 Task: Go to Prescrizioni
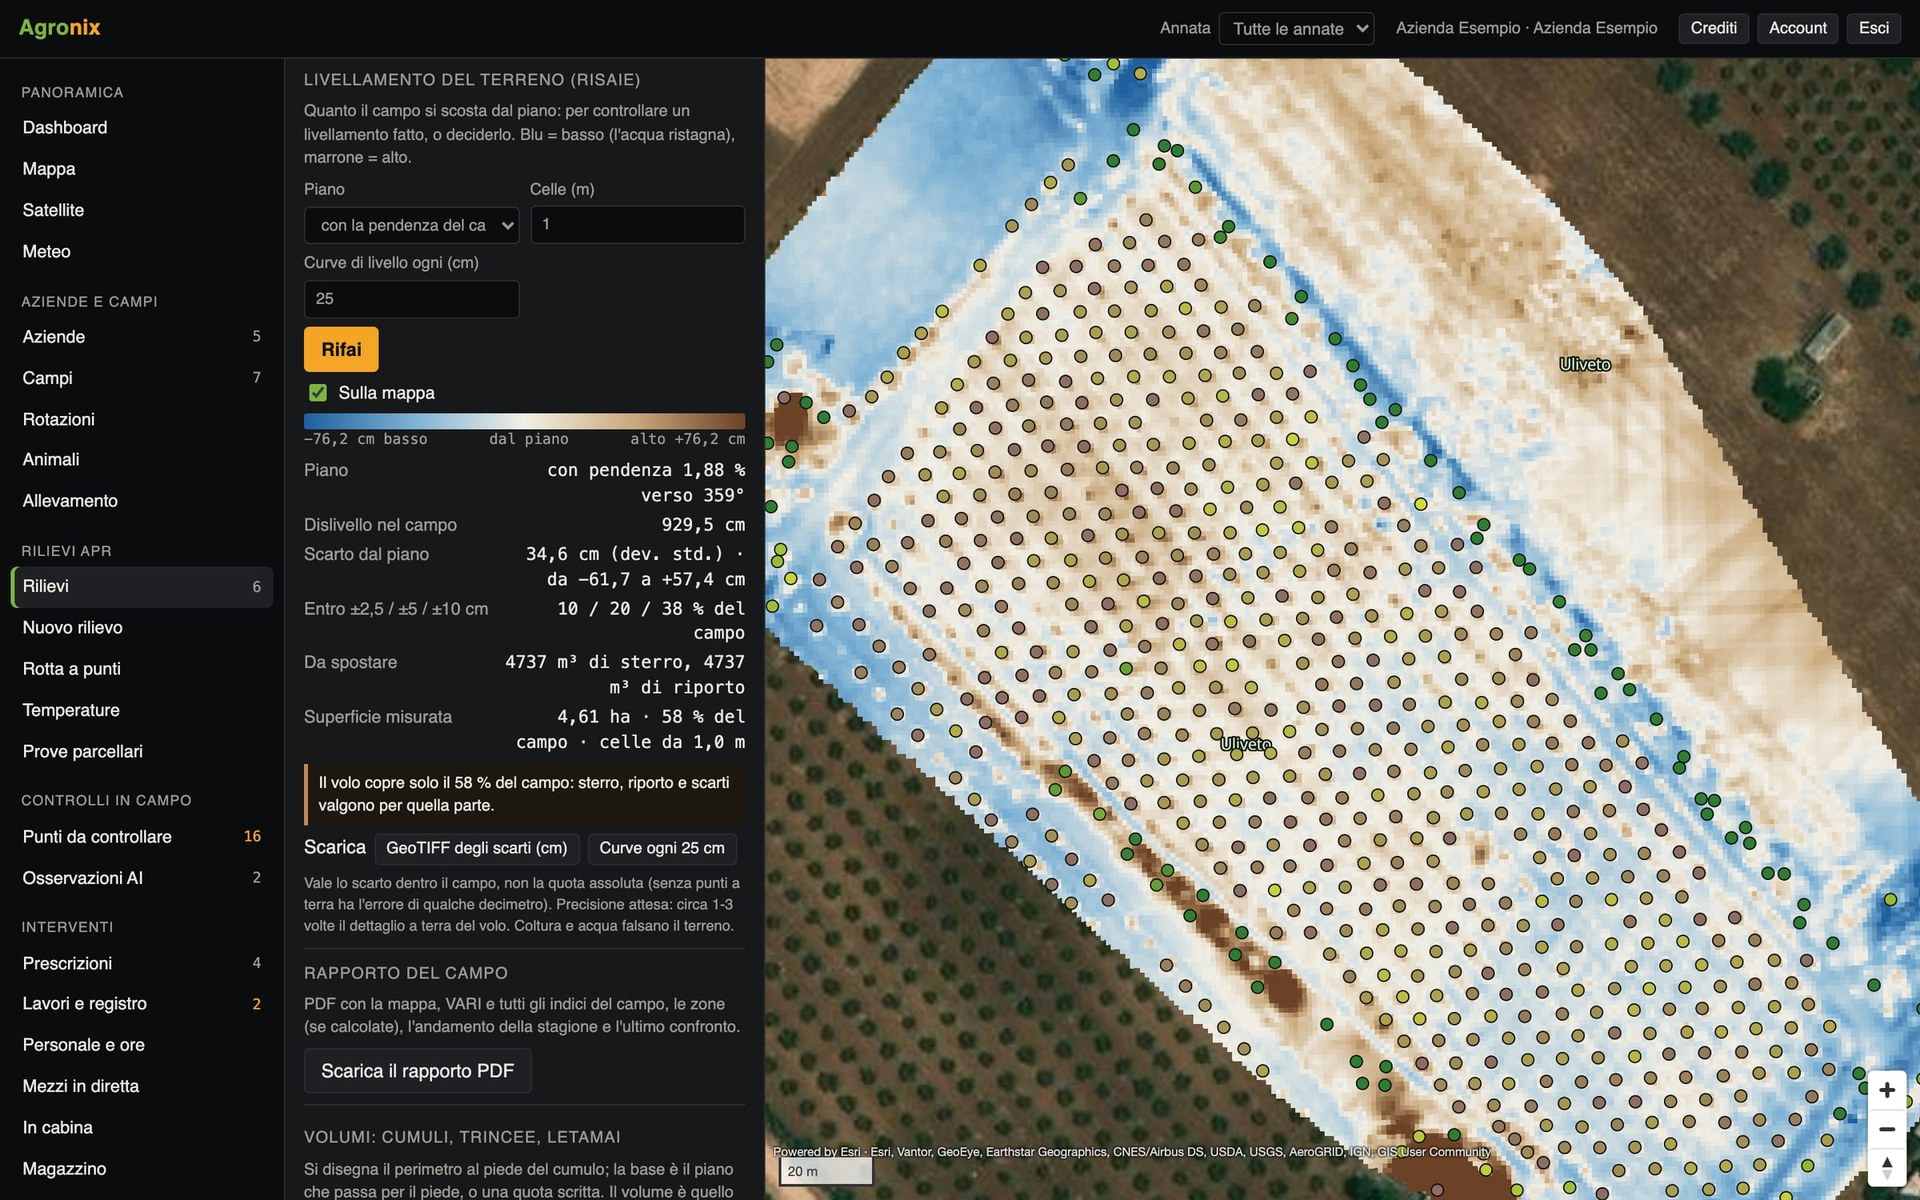[141, 963]
